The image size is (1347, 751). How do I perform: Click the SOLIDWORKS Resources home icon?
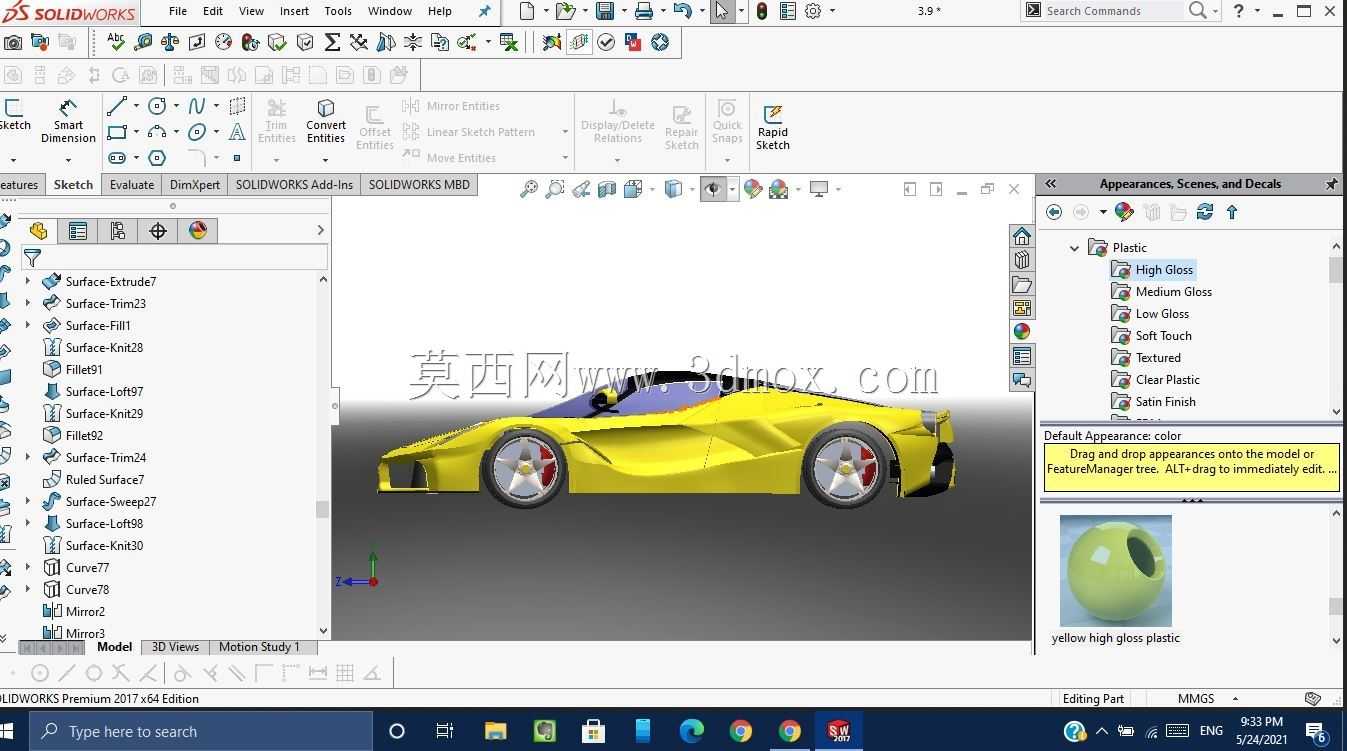pos(1021,236)
